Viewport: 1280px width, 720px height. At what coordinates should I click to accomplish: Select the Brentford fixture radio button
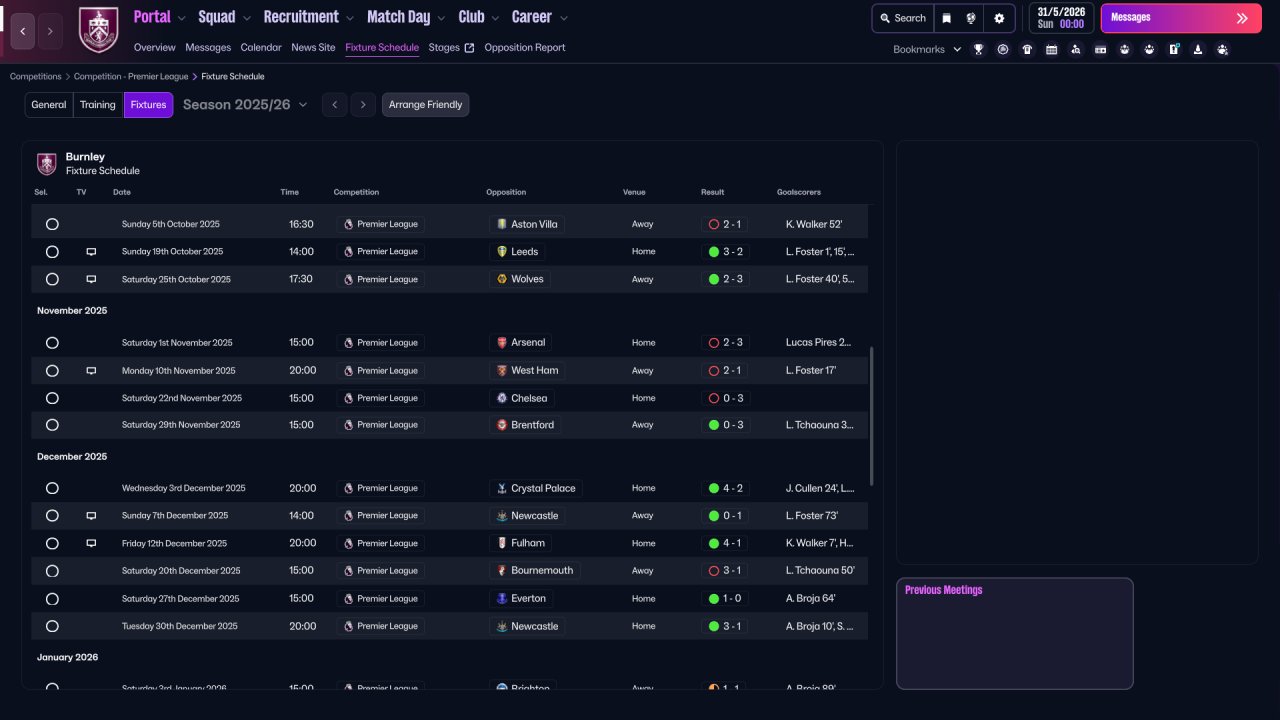point(52,425)
